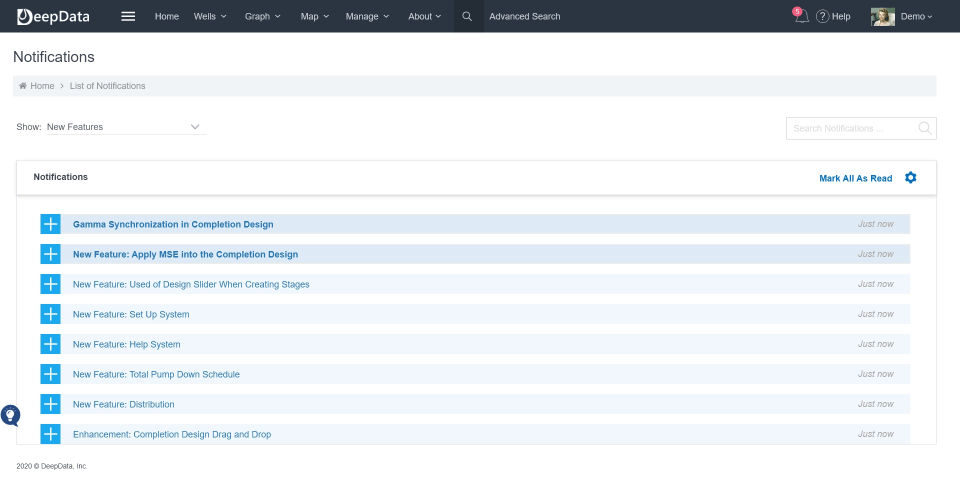Go to Home in top navbar
The image size is (960, 484).
point(167,17)
